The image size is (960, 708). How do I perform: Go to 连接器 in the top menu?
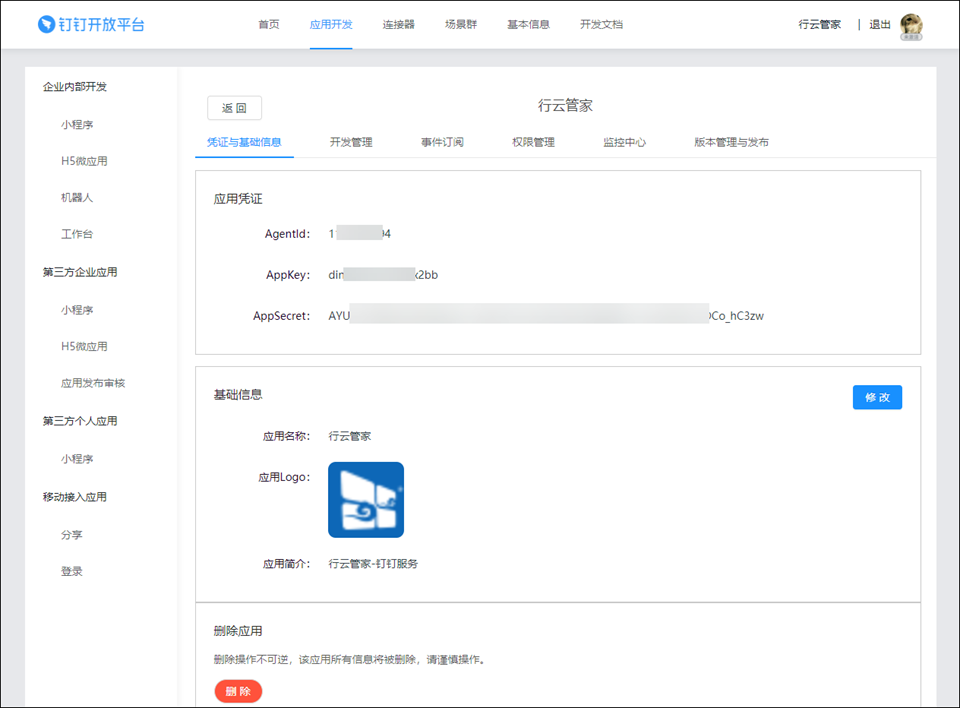tap(398, 24)
